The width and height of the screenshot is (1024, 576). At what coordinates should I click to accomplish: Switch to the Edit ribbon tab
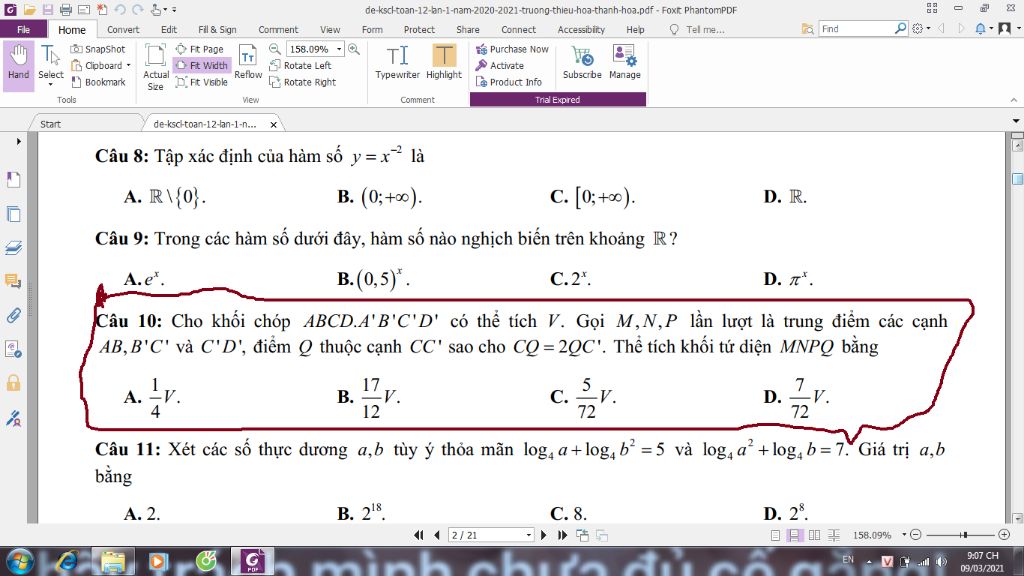(x=168, y=29)
